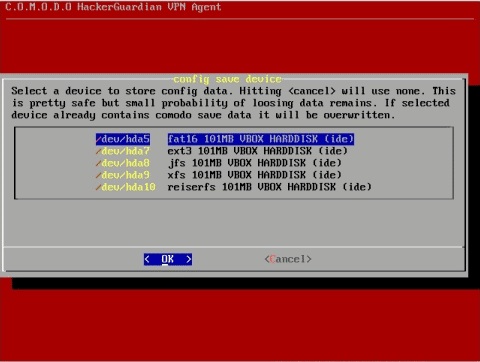Viewport: 480px width, 362px height.
Task: Select the /dev/hda5 device entry
Action: (123, 139)
